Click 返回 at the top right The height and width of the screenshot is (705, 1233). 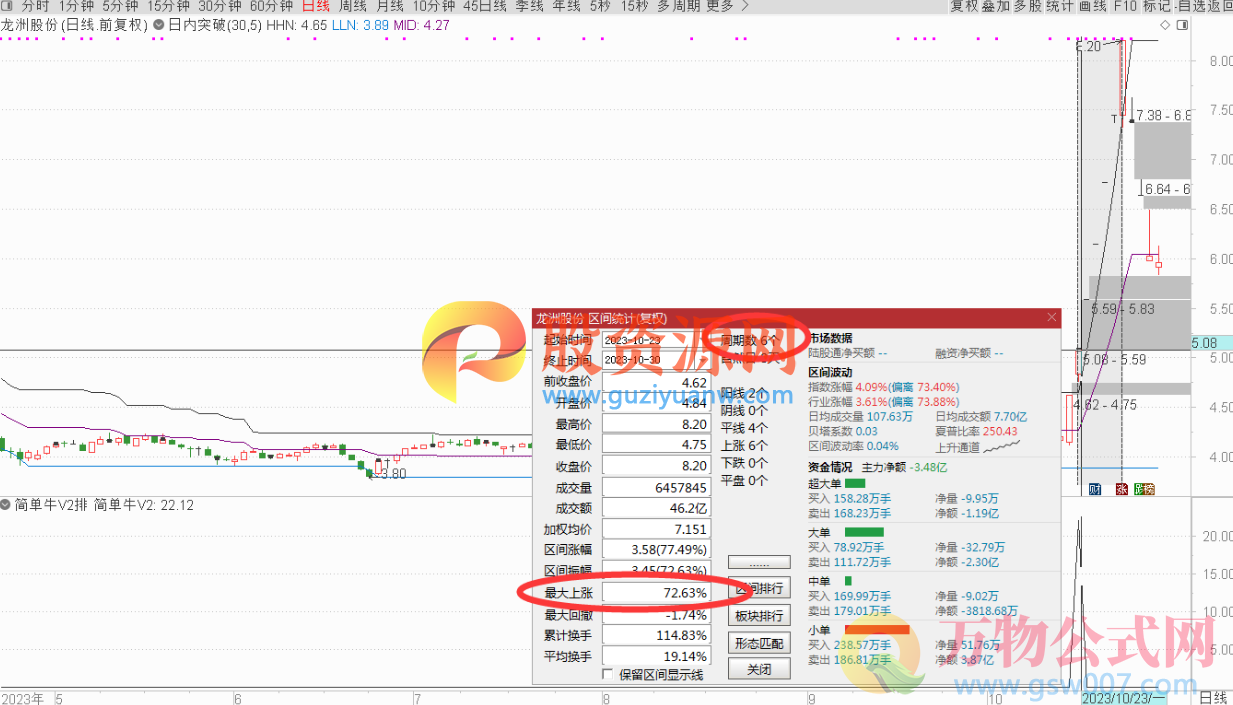pos(1219,6)
